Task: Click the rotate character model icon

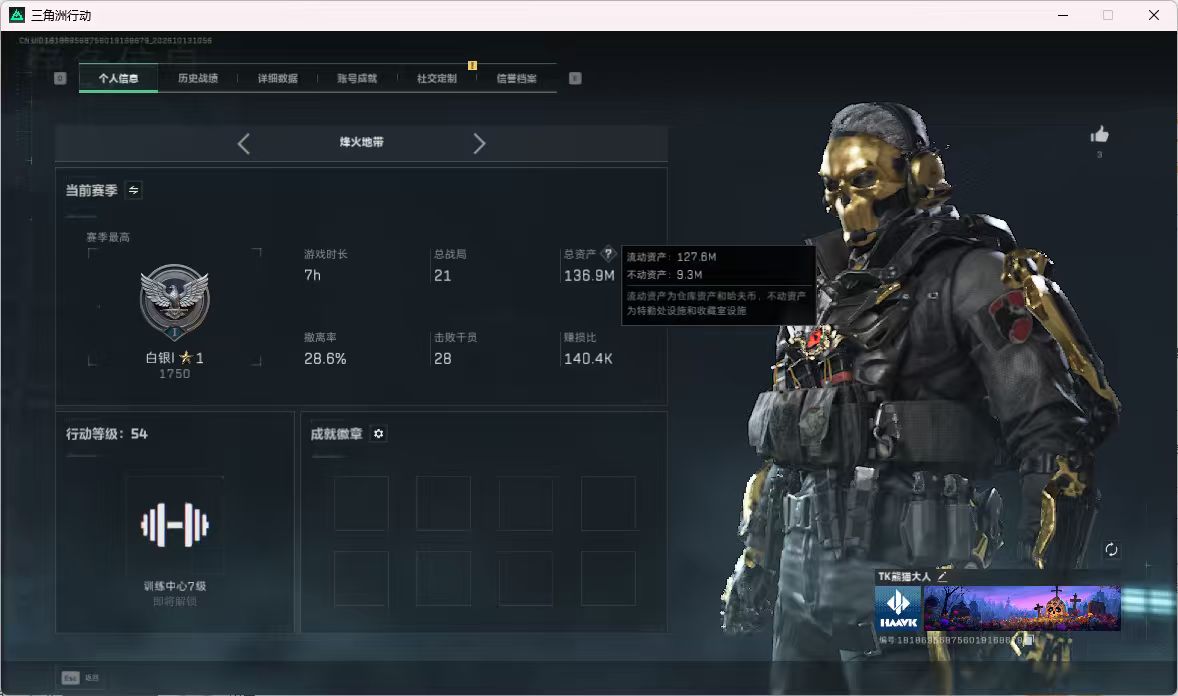Action: tap(1111, 549)
